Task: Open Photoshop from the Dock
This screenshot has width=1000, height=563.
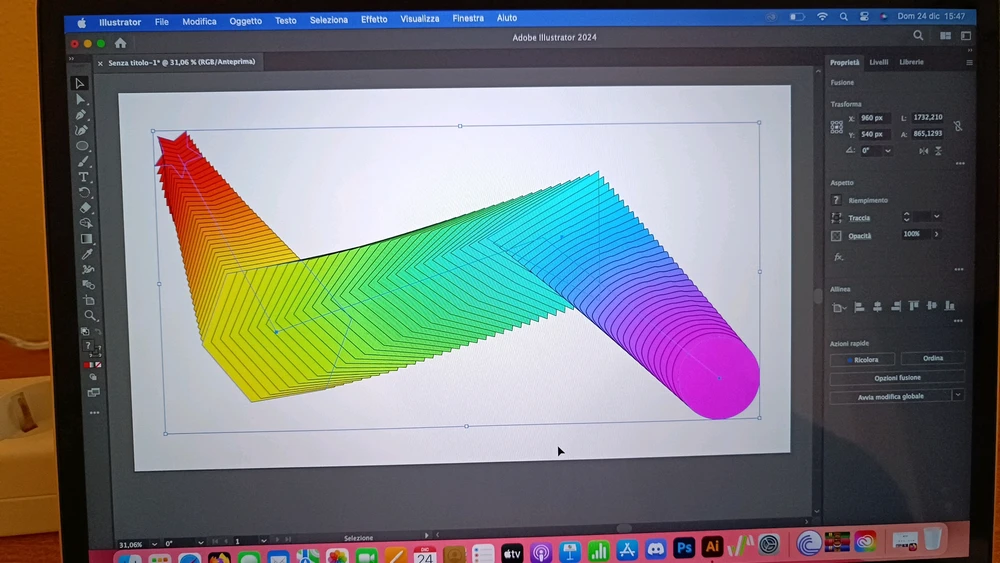Action: click(x=684, y=548)
